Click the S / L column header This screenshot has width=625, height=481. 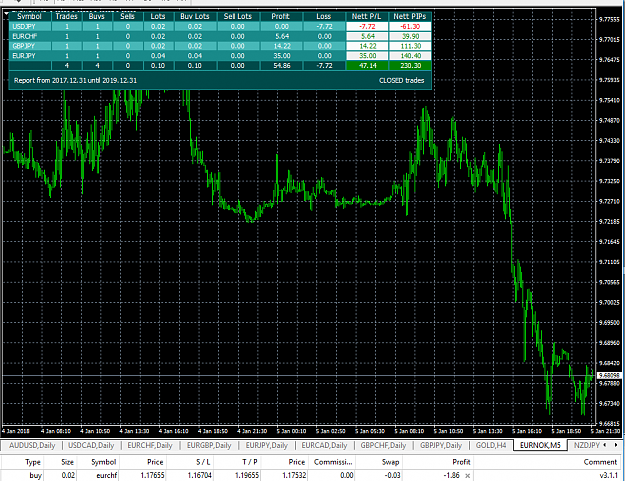point(203,462)
